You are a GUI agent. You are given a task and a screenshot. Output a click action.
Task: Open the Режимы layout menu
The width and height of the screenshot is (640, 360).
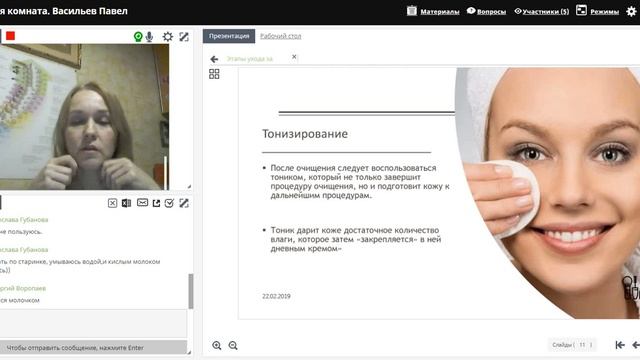[604, 12]
